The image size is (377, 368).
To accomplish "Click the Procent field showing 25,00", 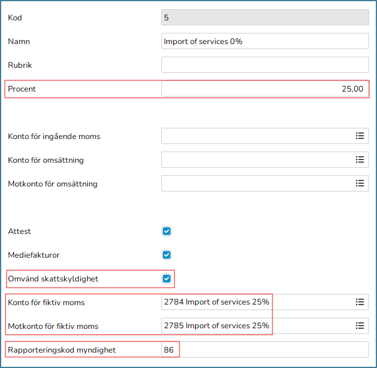I will [265, 89].
